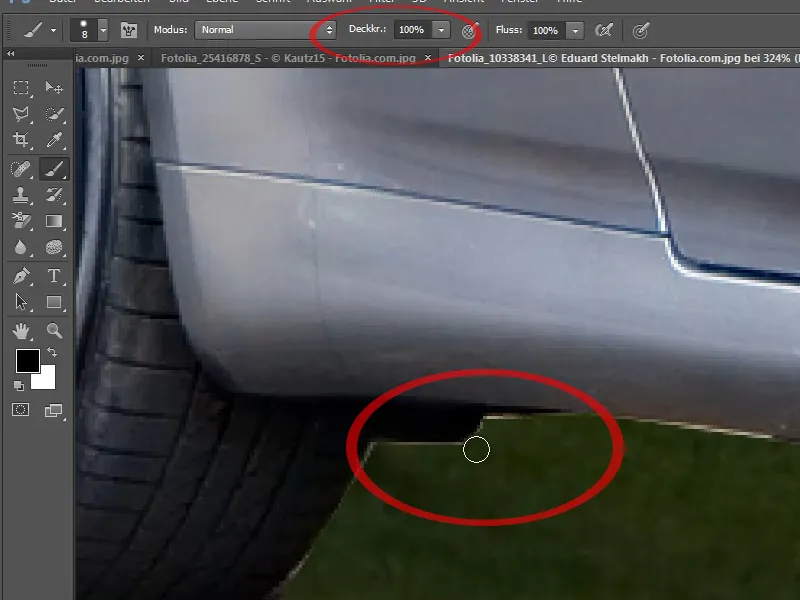Select the Hand tool
Image resolution: width=800 pixels, height=600 pixels.
21,331
